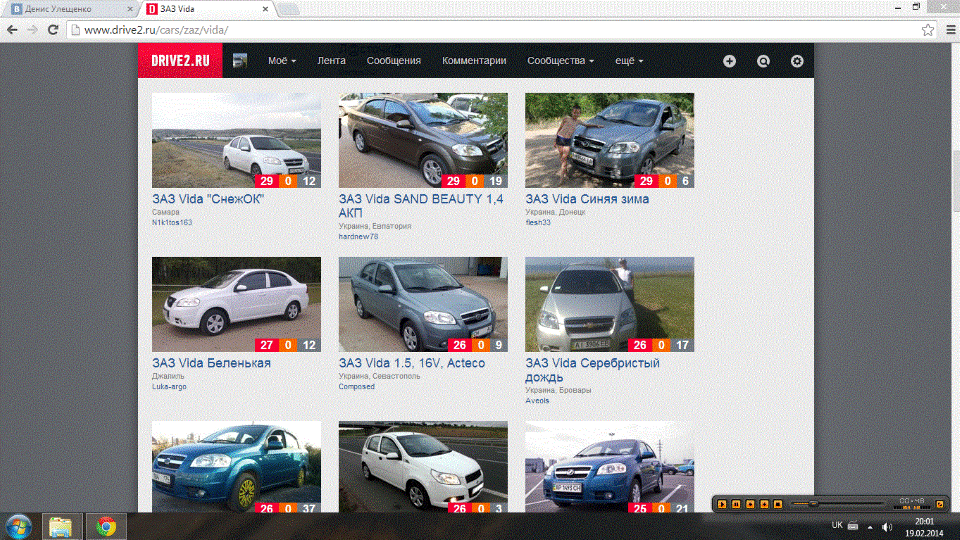Click the blue car with yellow wheels thumbnail
The height and width of the screenshot is (540, 960).
(x=236, y=467)
